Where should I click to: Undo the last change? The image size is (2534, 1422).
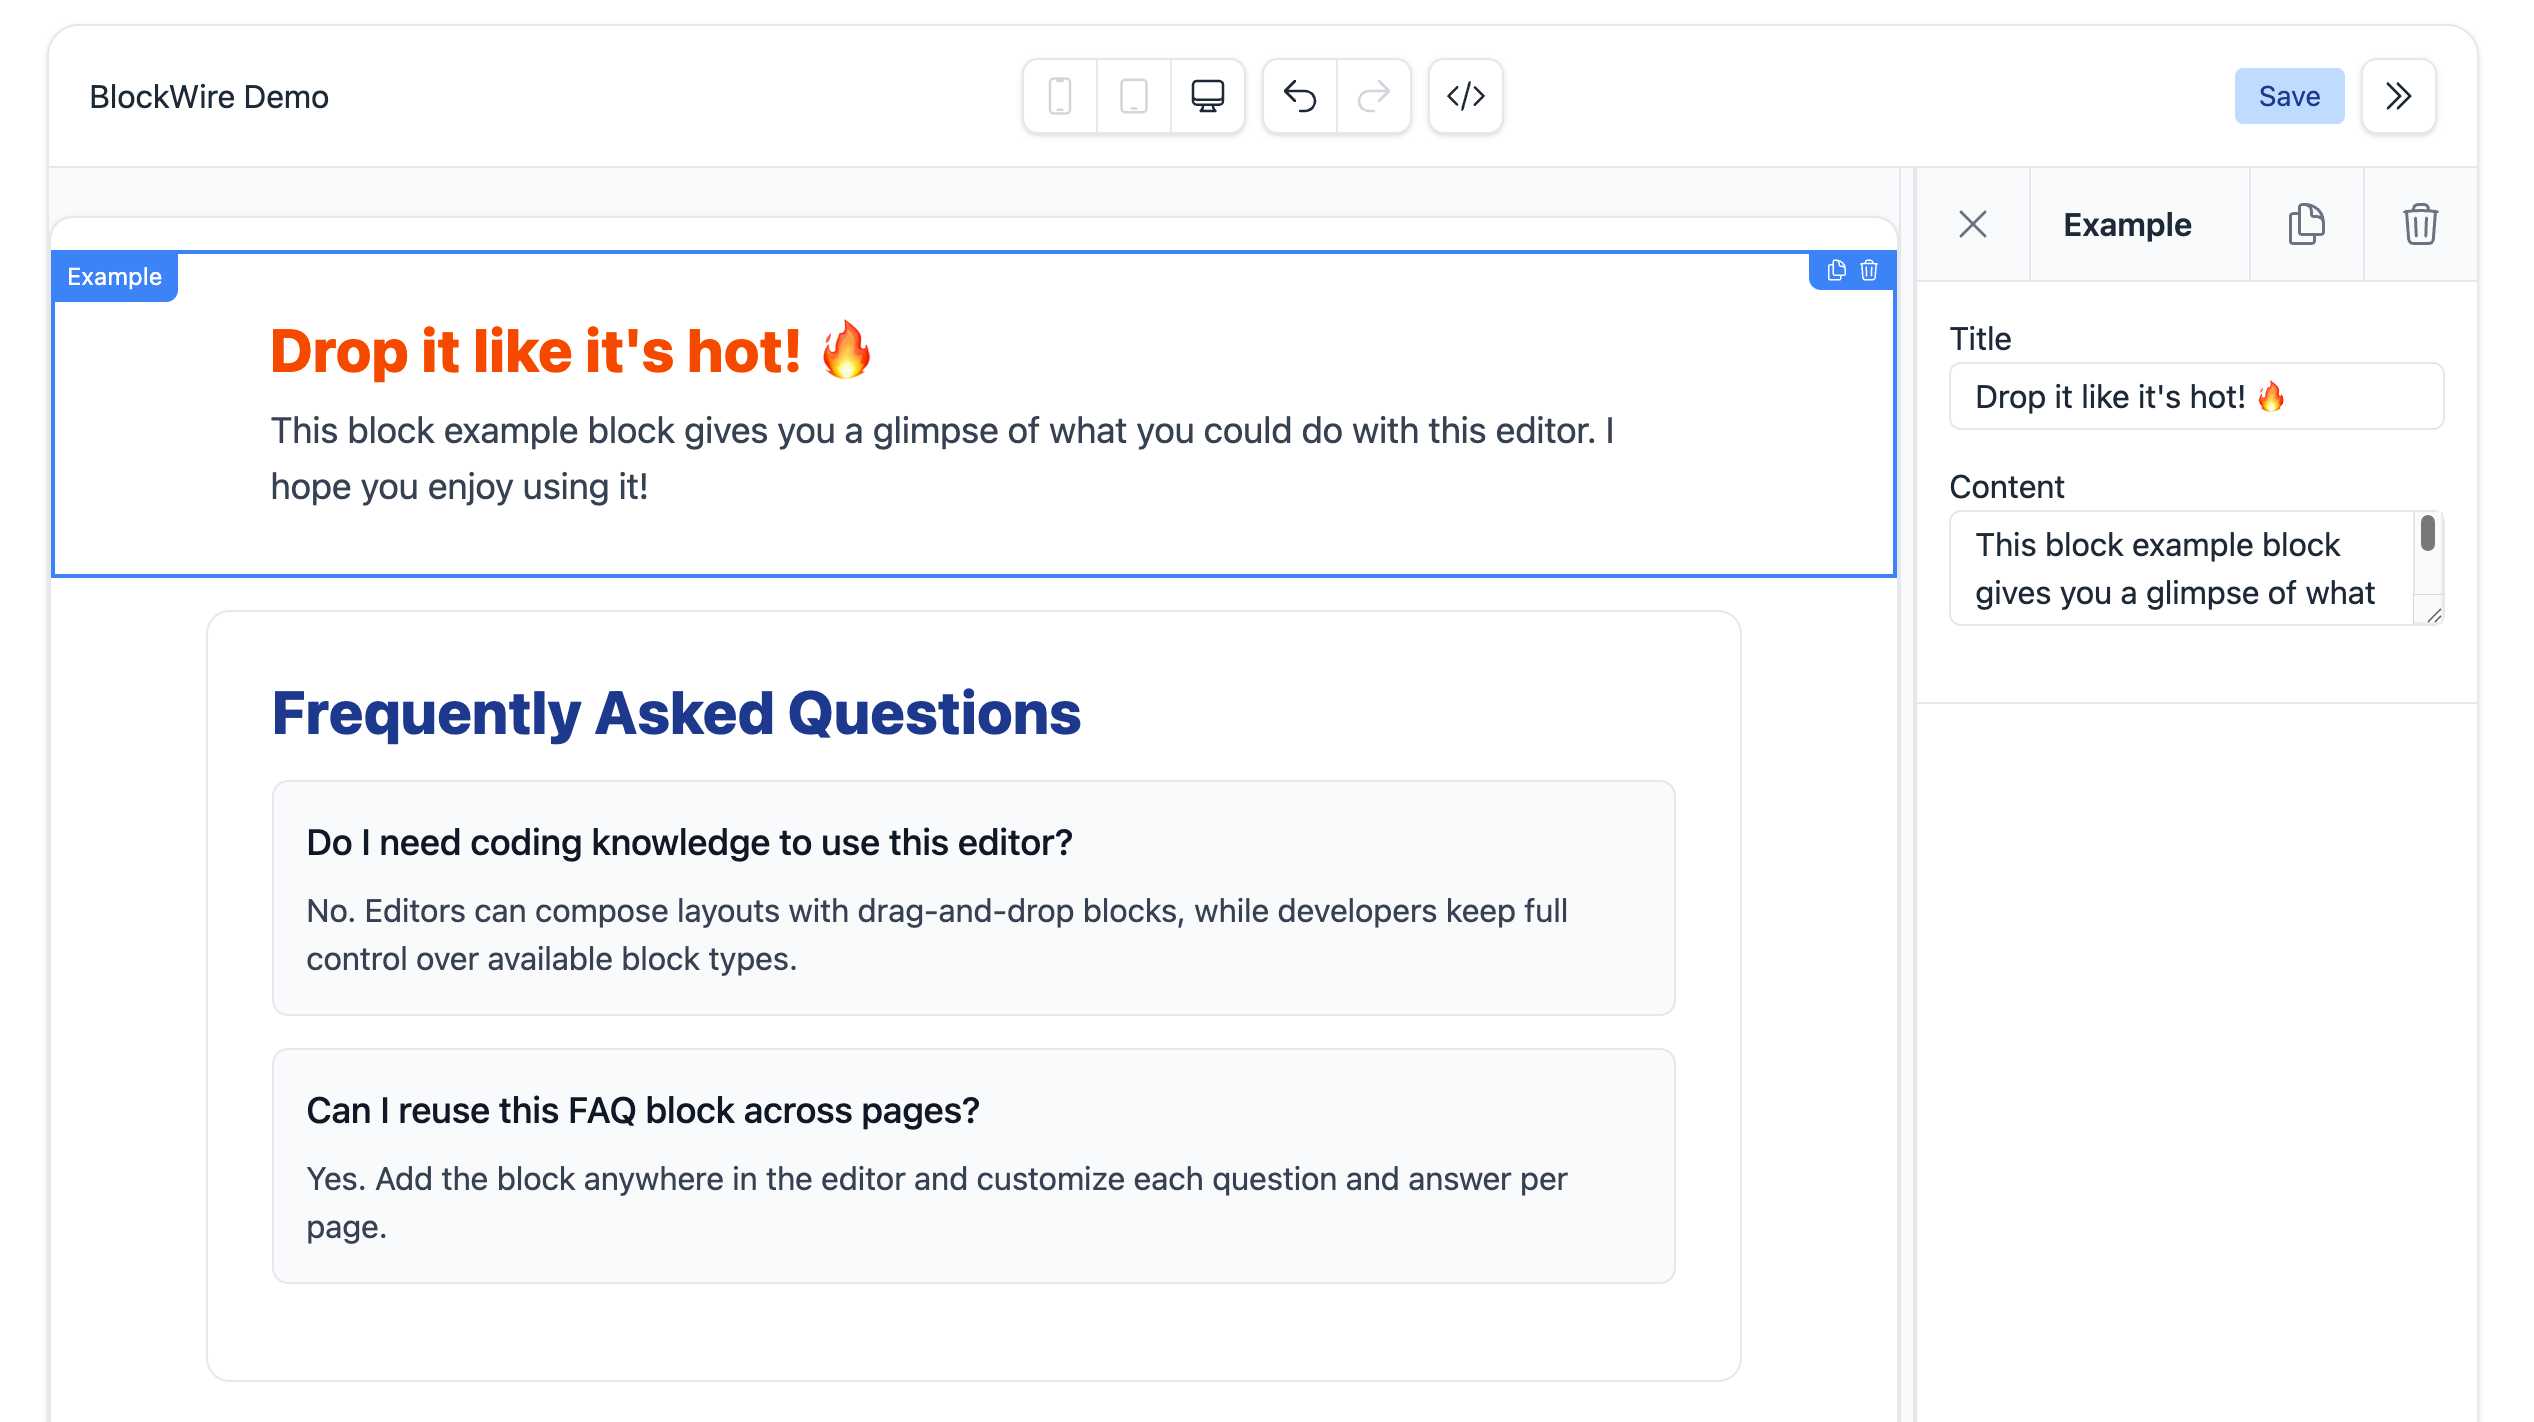[x=1300, y=95]
